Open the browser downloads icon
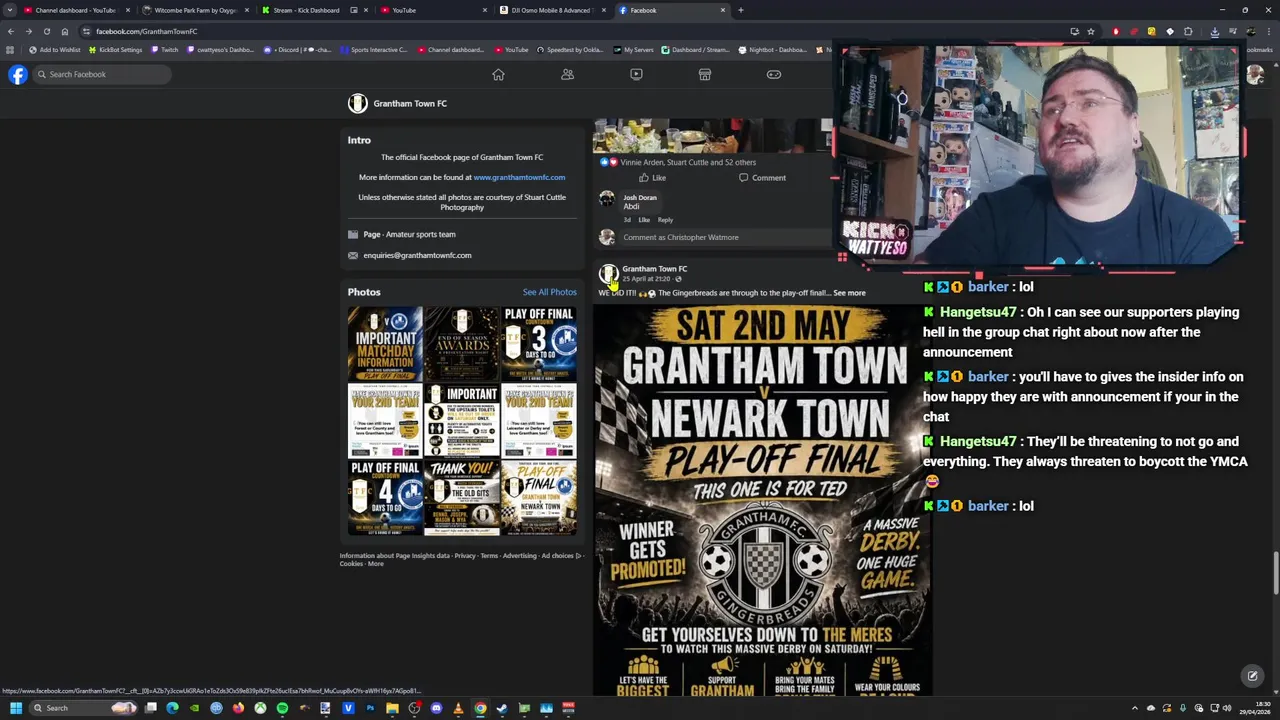The height and width of the screenshot is (720, 1280). click(x=1214, y=31)
